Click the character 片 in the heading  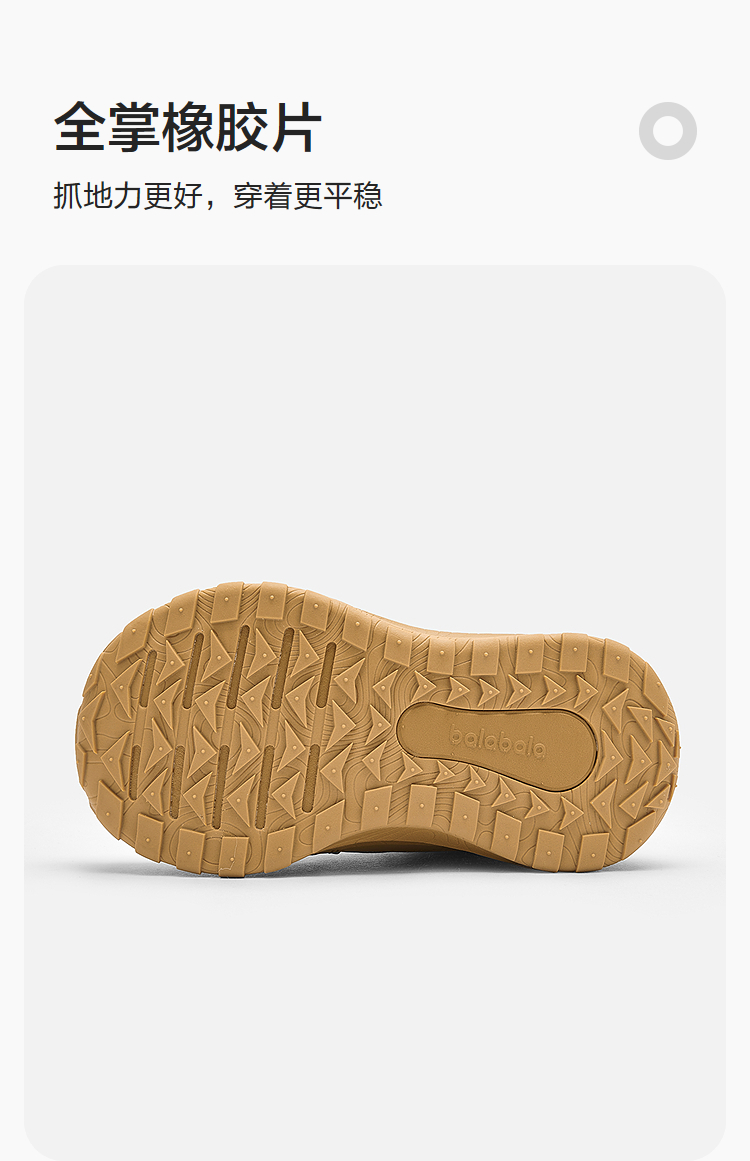296,127
